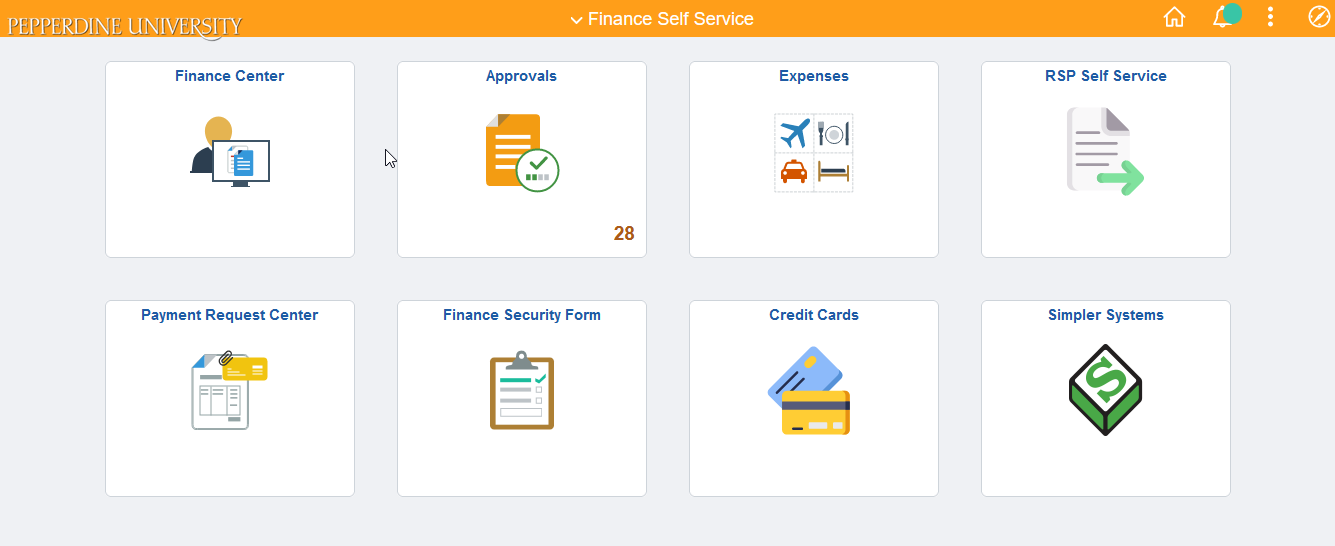The height and width of the screenshot is (546, 1335).
Task: Open the Credit Cards tile label
Action: pos(814,315)
